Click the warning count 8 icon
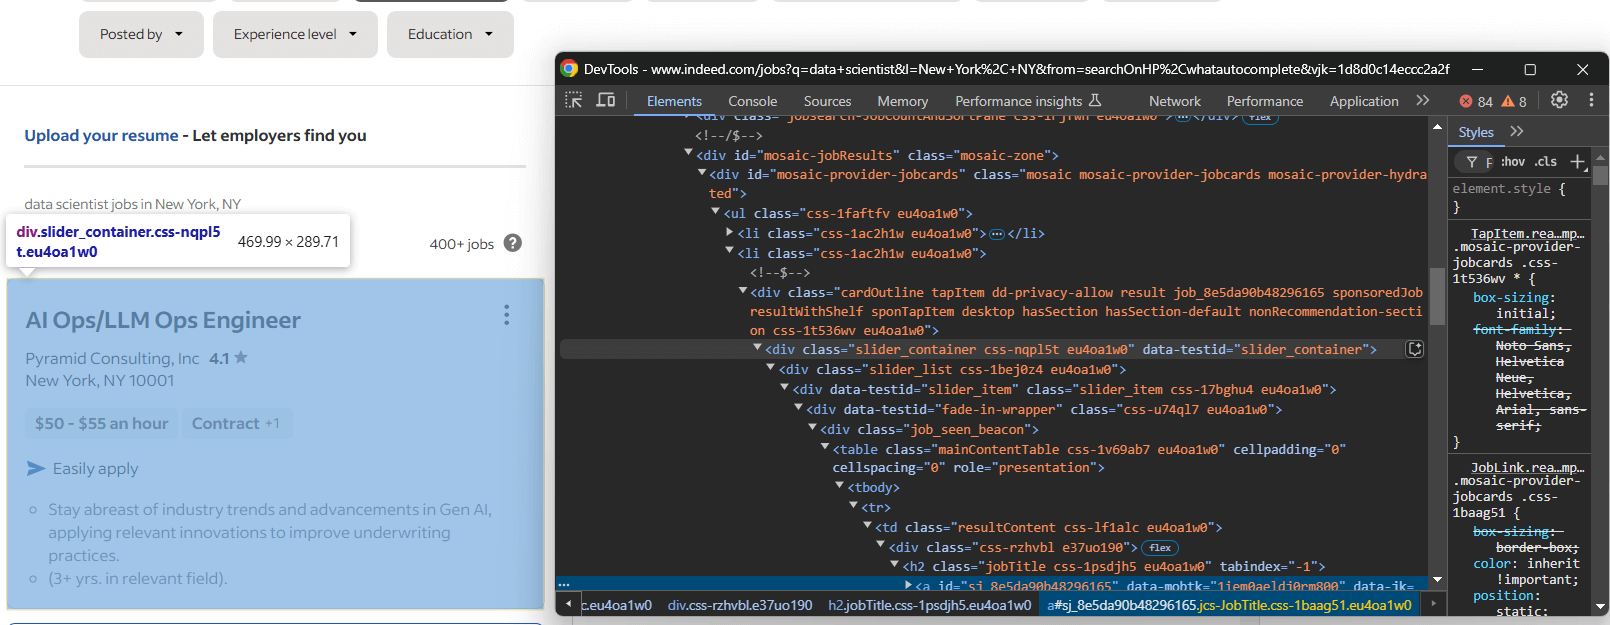This screenshot has width=1610, height=625. pyautogui.click(x=1514, y=101)
